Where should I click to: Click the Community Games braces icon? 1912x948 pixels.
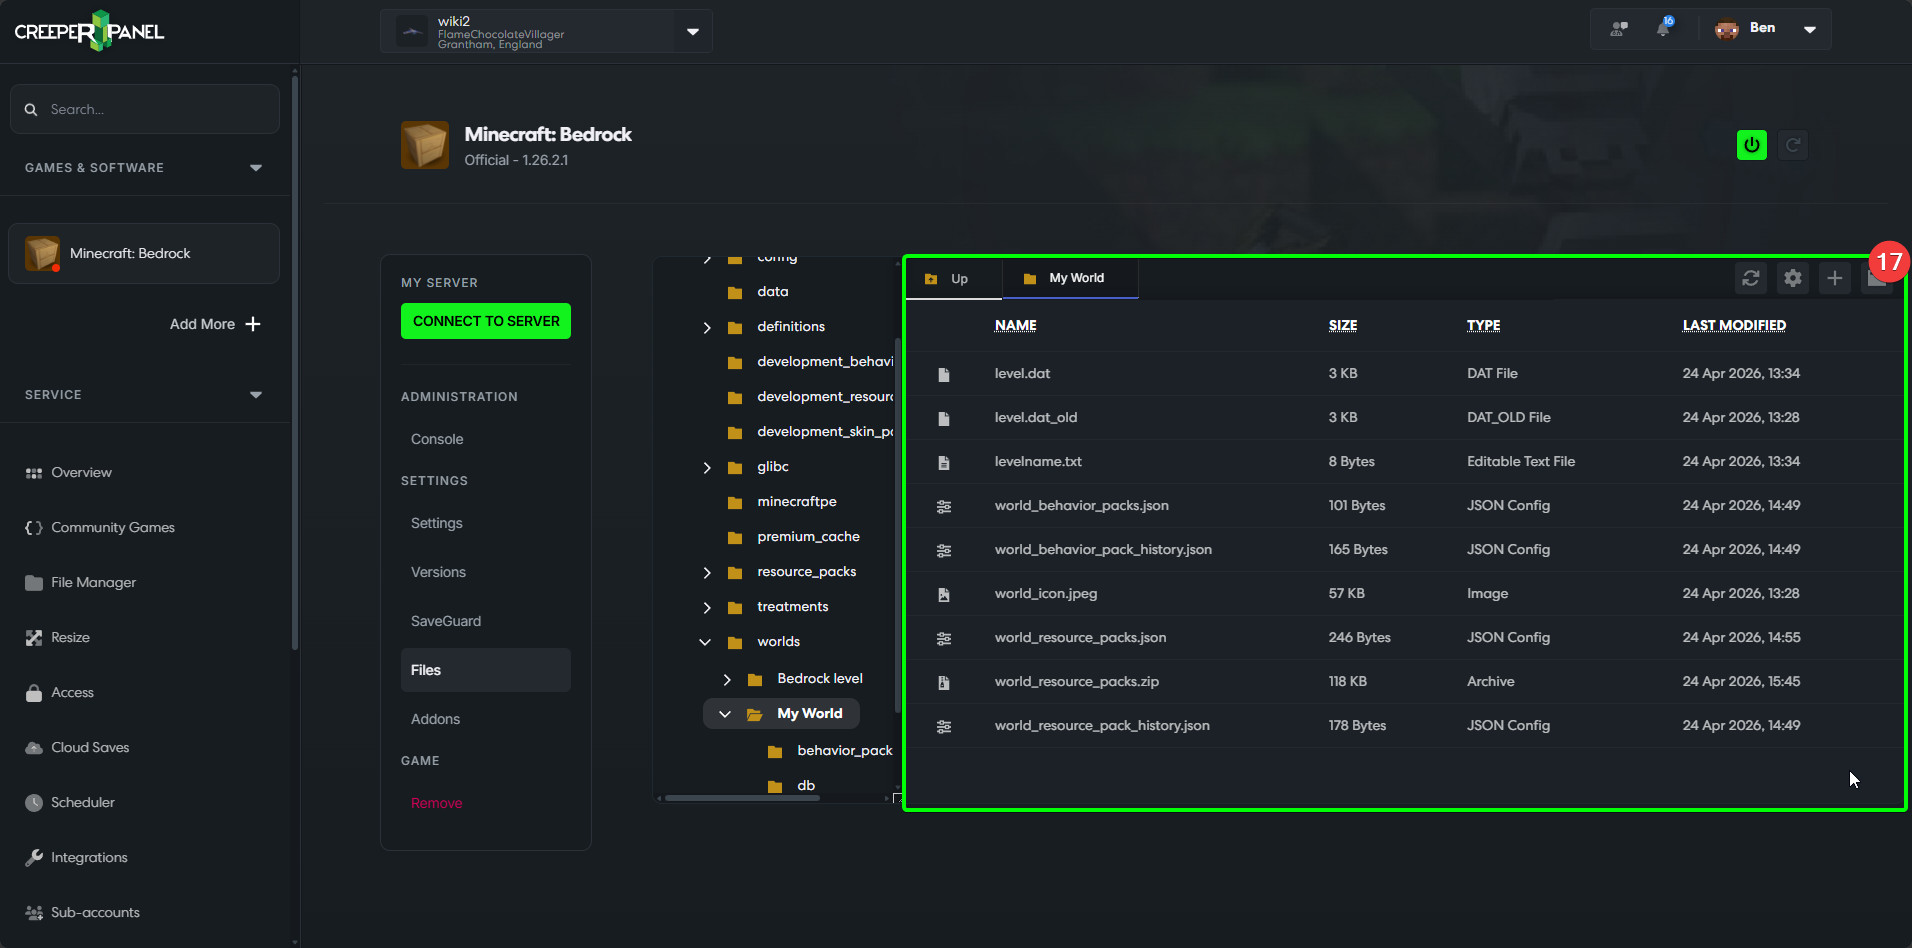click(34, 528)
